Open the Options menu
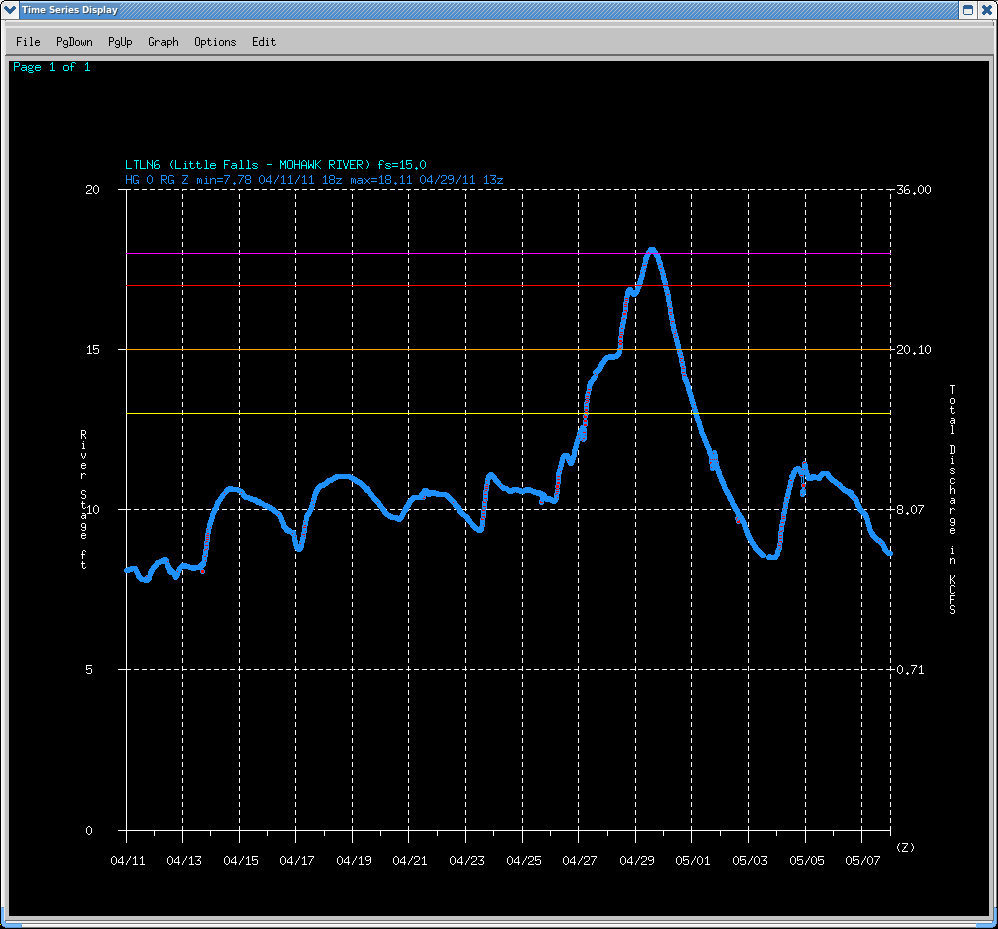 [215, 42]
